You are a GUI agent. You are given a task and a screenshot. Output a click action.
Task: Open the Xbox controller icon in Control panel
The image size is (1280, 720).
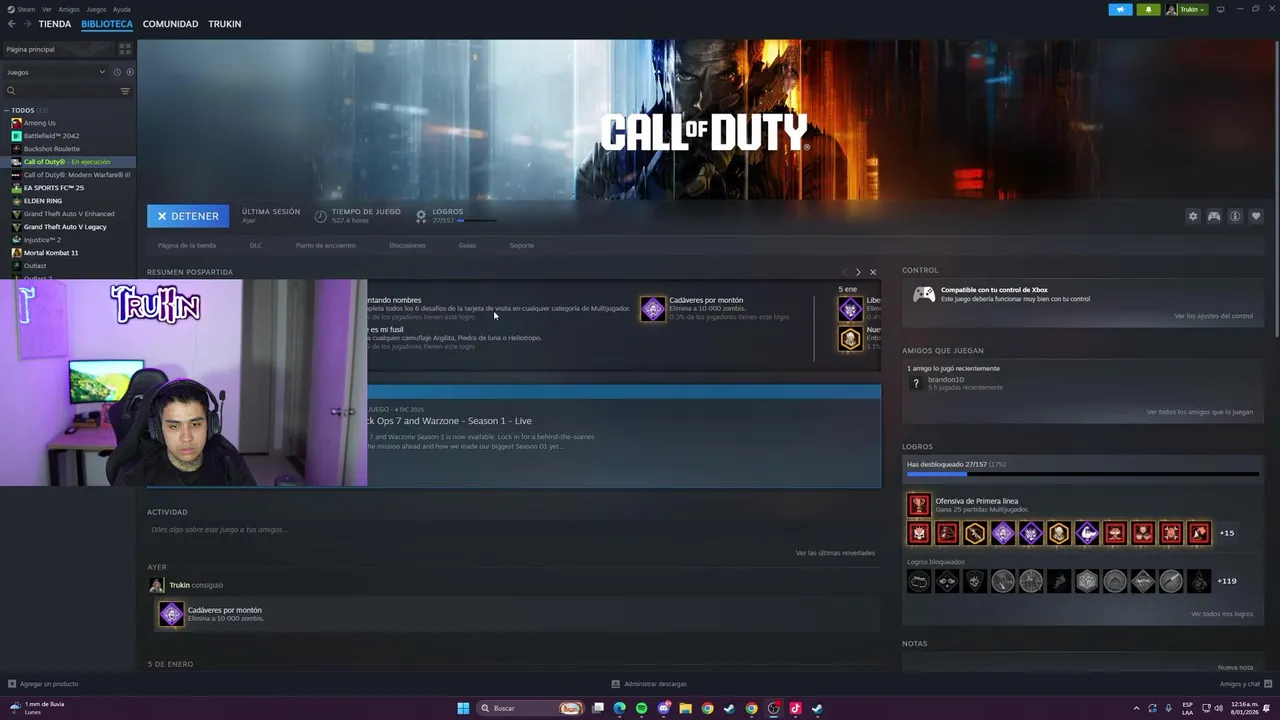(x=924, y=294)
